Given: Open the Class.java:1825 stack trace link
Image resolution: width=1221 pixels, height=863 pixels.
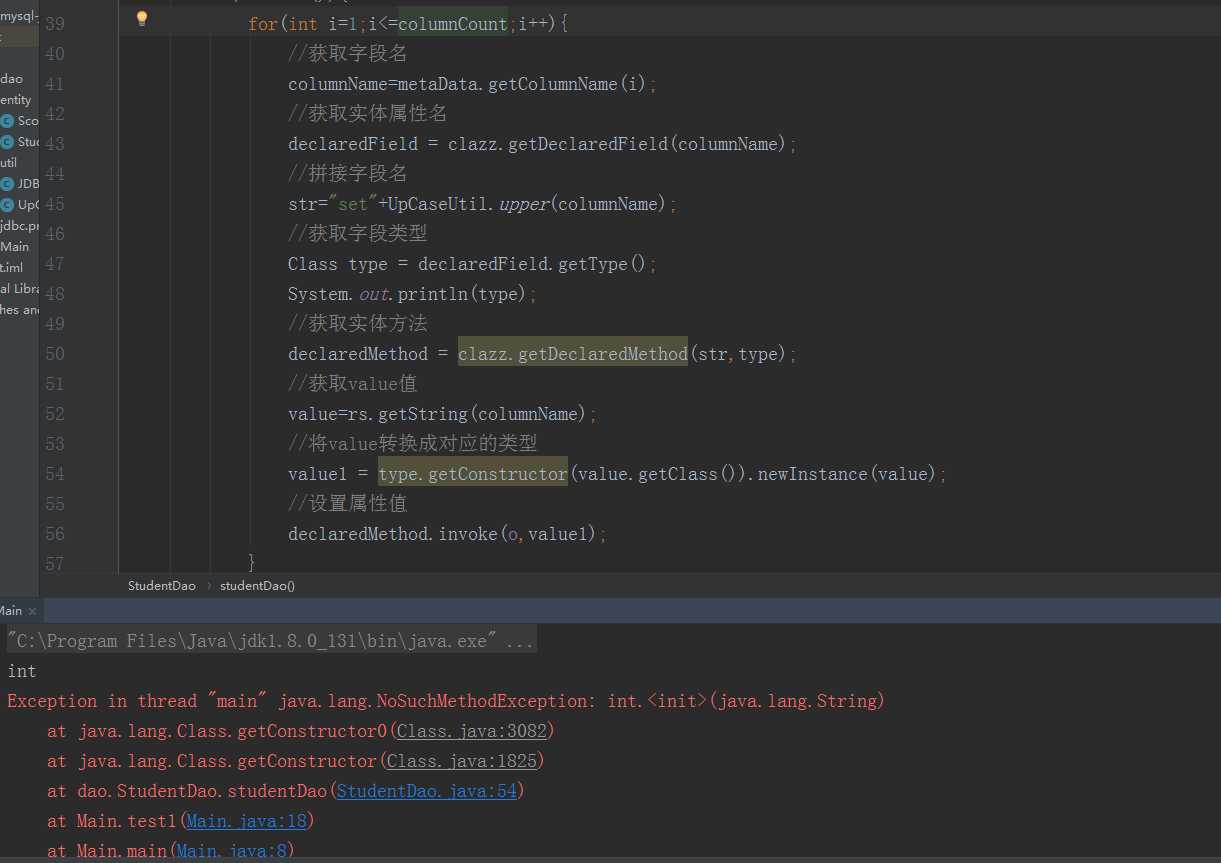Looking at the screenshot, I should [462, 761].
